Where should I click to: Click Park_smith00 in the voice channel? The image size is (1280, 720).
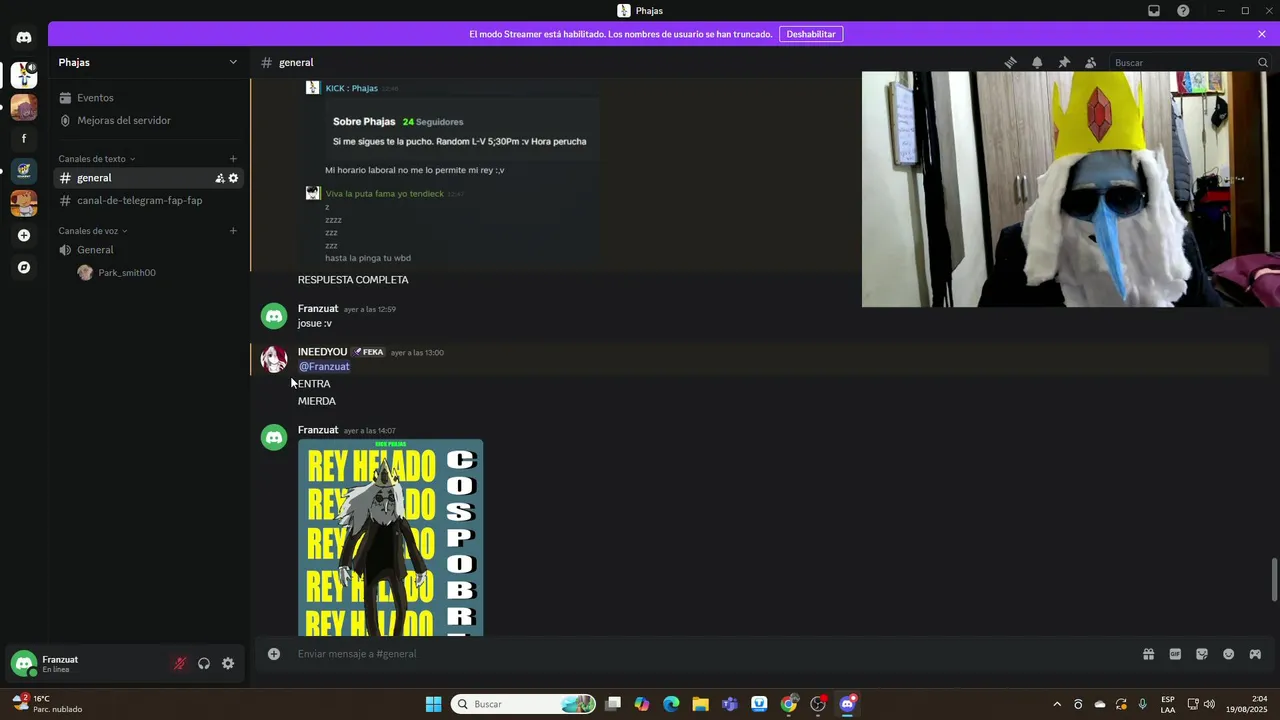127,273
